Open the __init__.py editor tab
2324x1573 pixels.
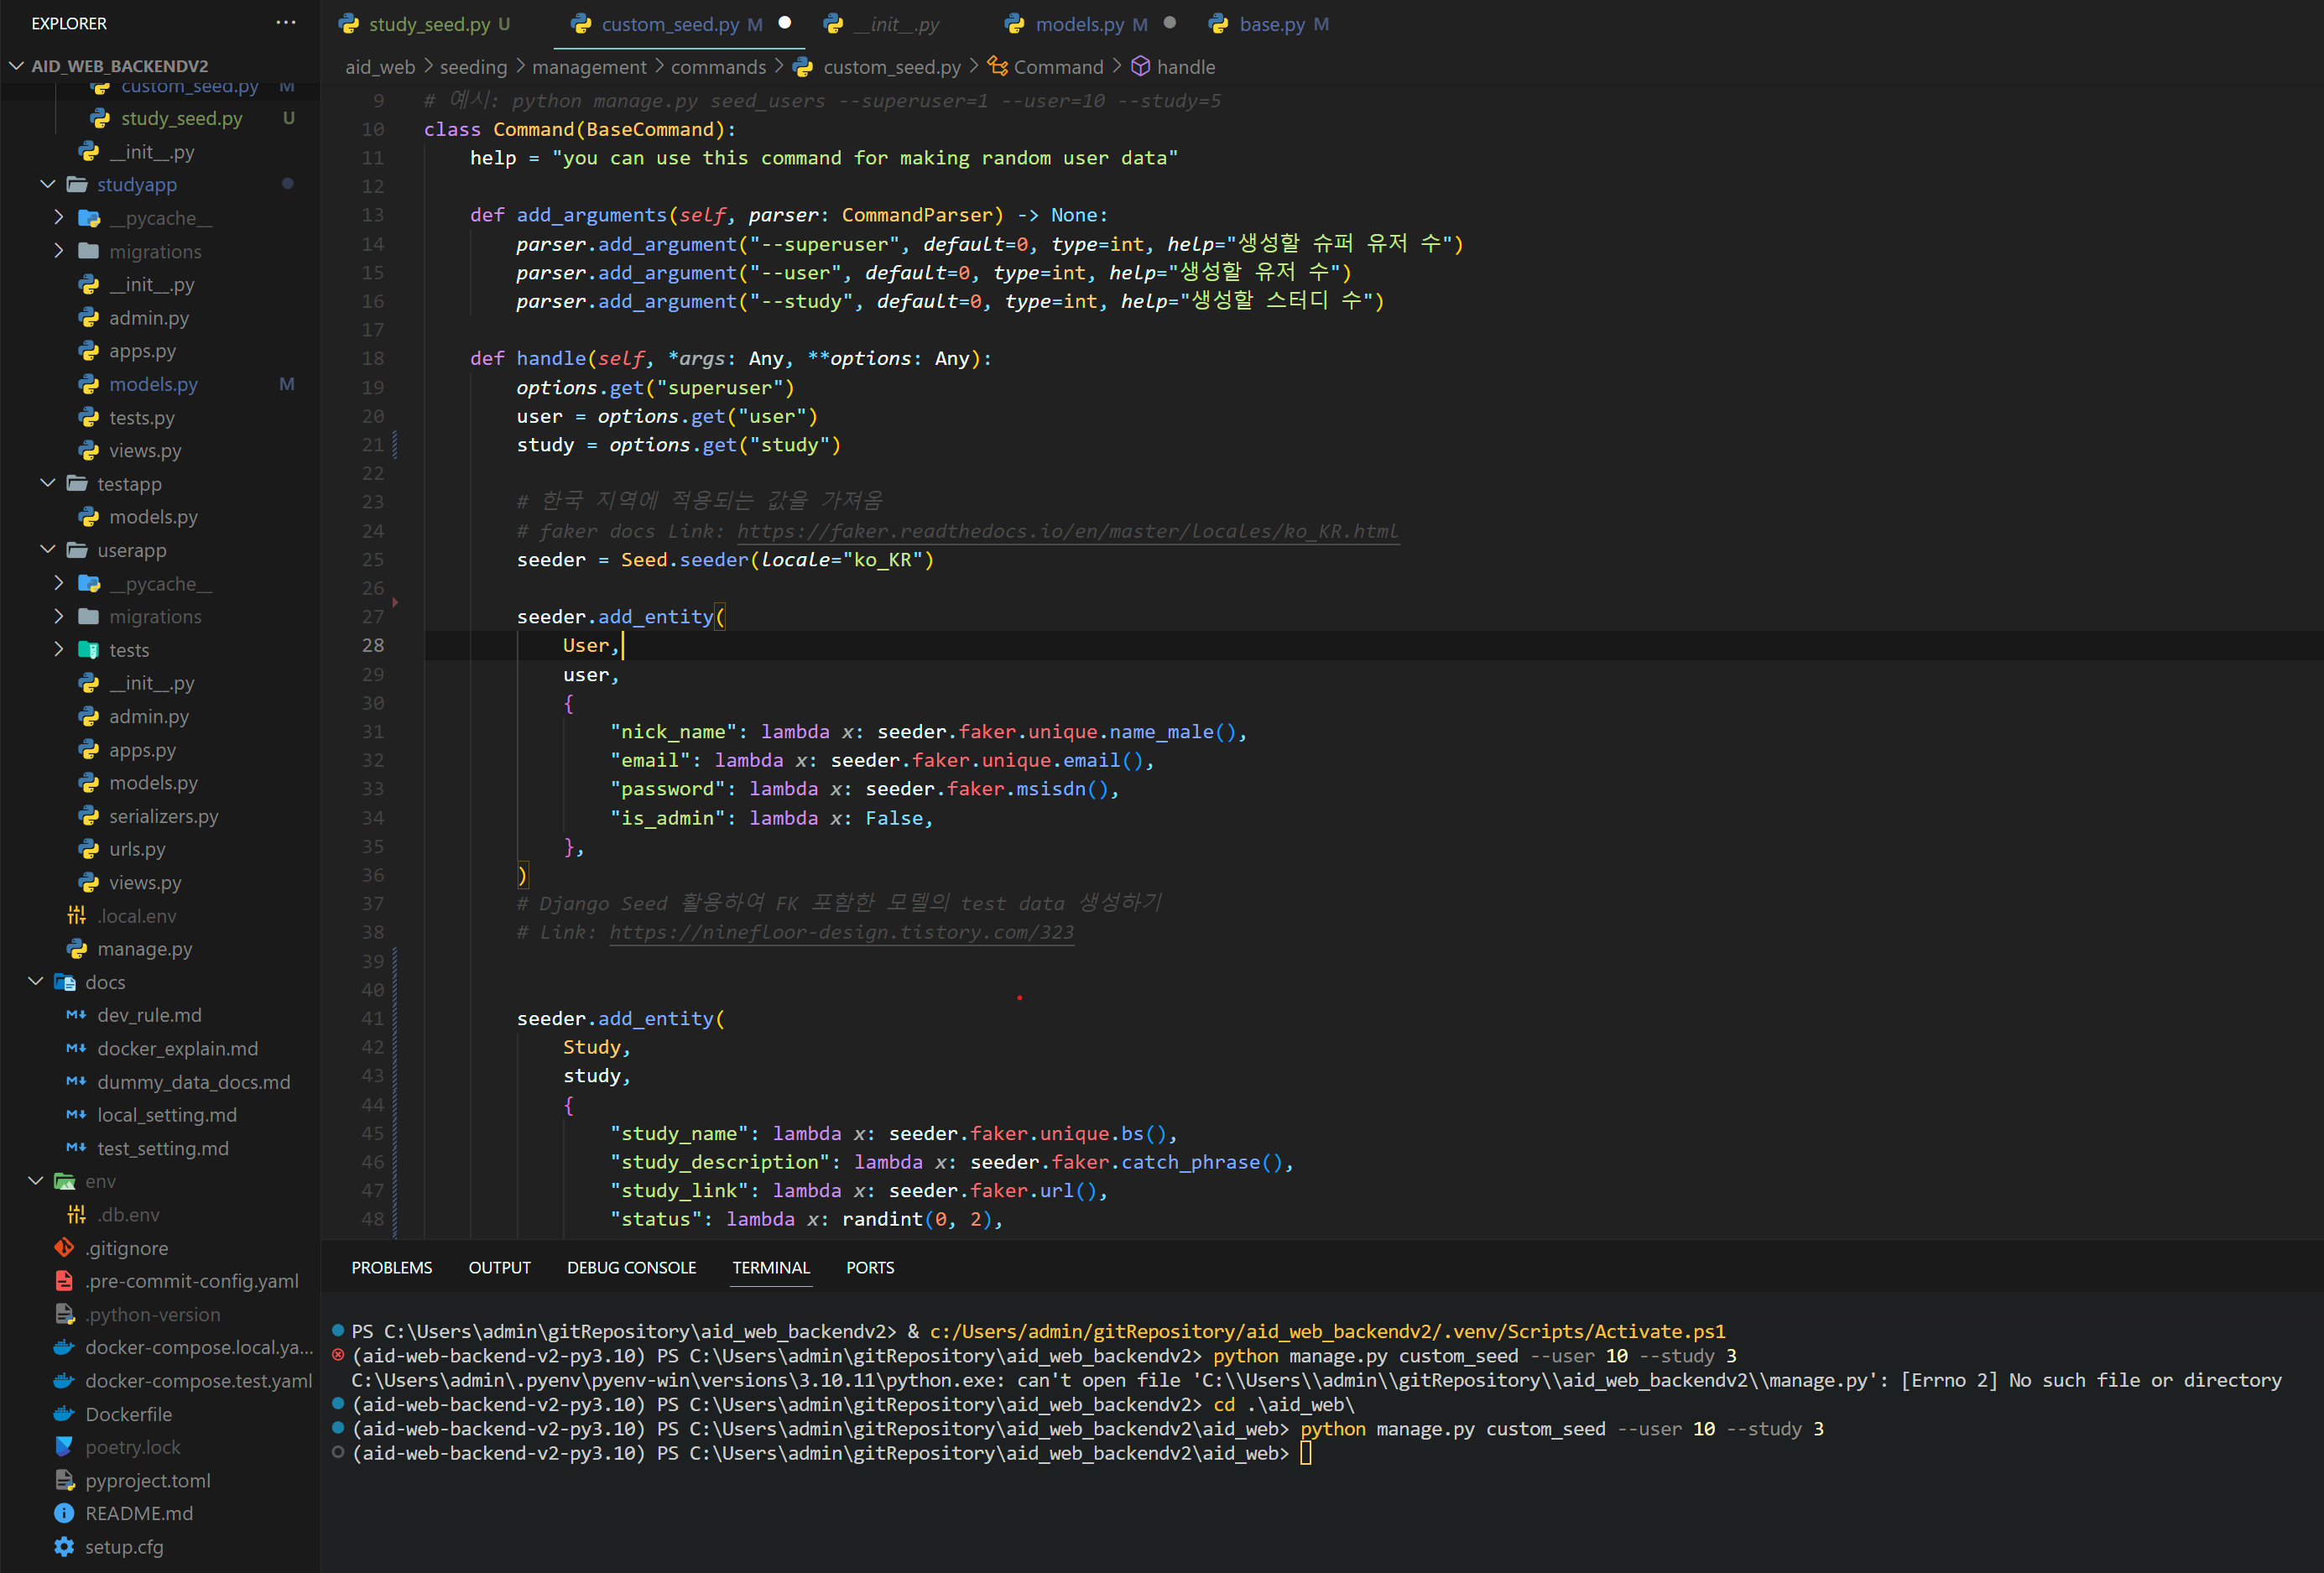click(x=882, y=24)
